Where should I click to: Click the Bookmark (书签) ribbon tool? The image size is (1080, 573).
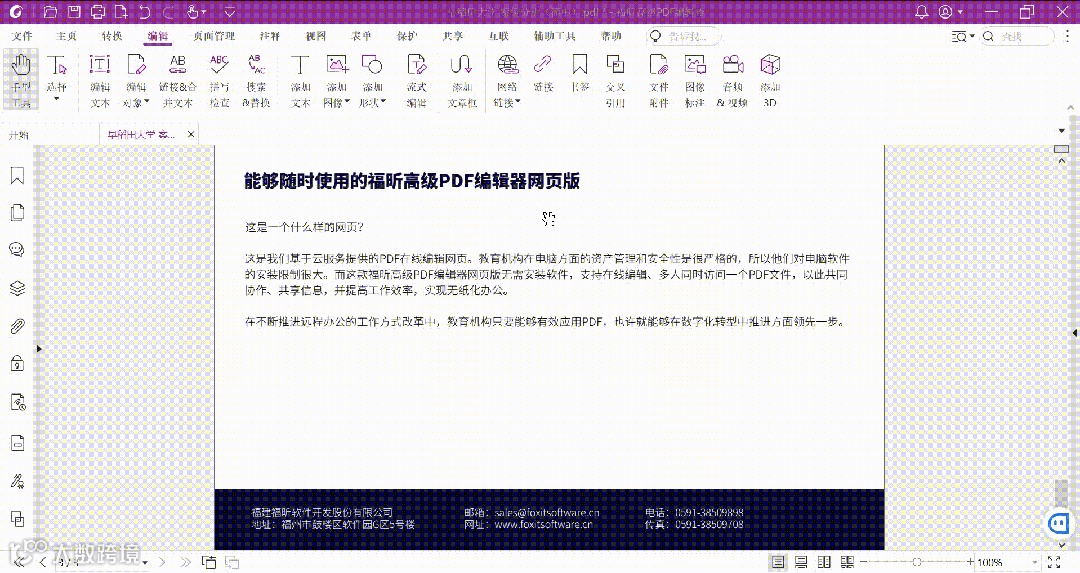click(580, 73)
